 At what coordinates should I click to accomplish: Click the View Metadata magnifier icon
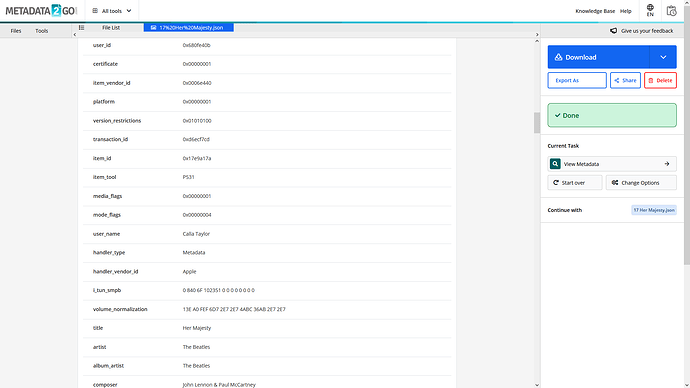click(x=555, y=164)
